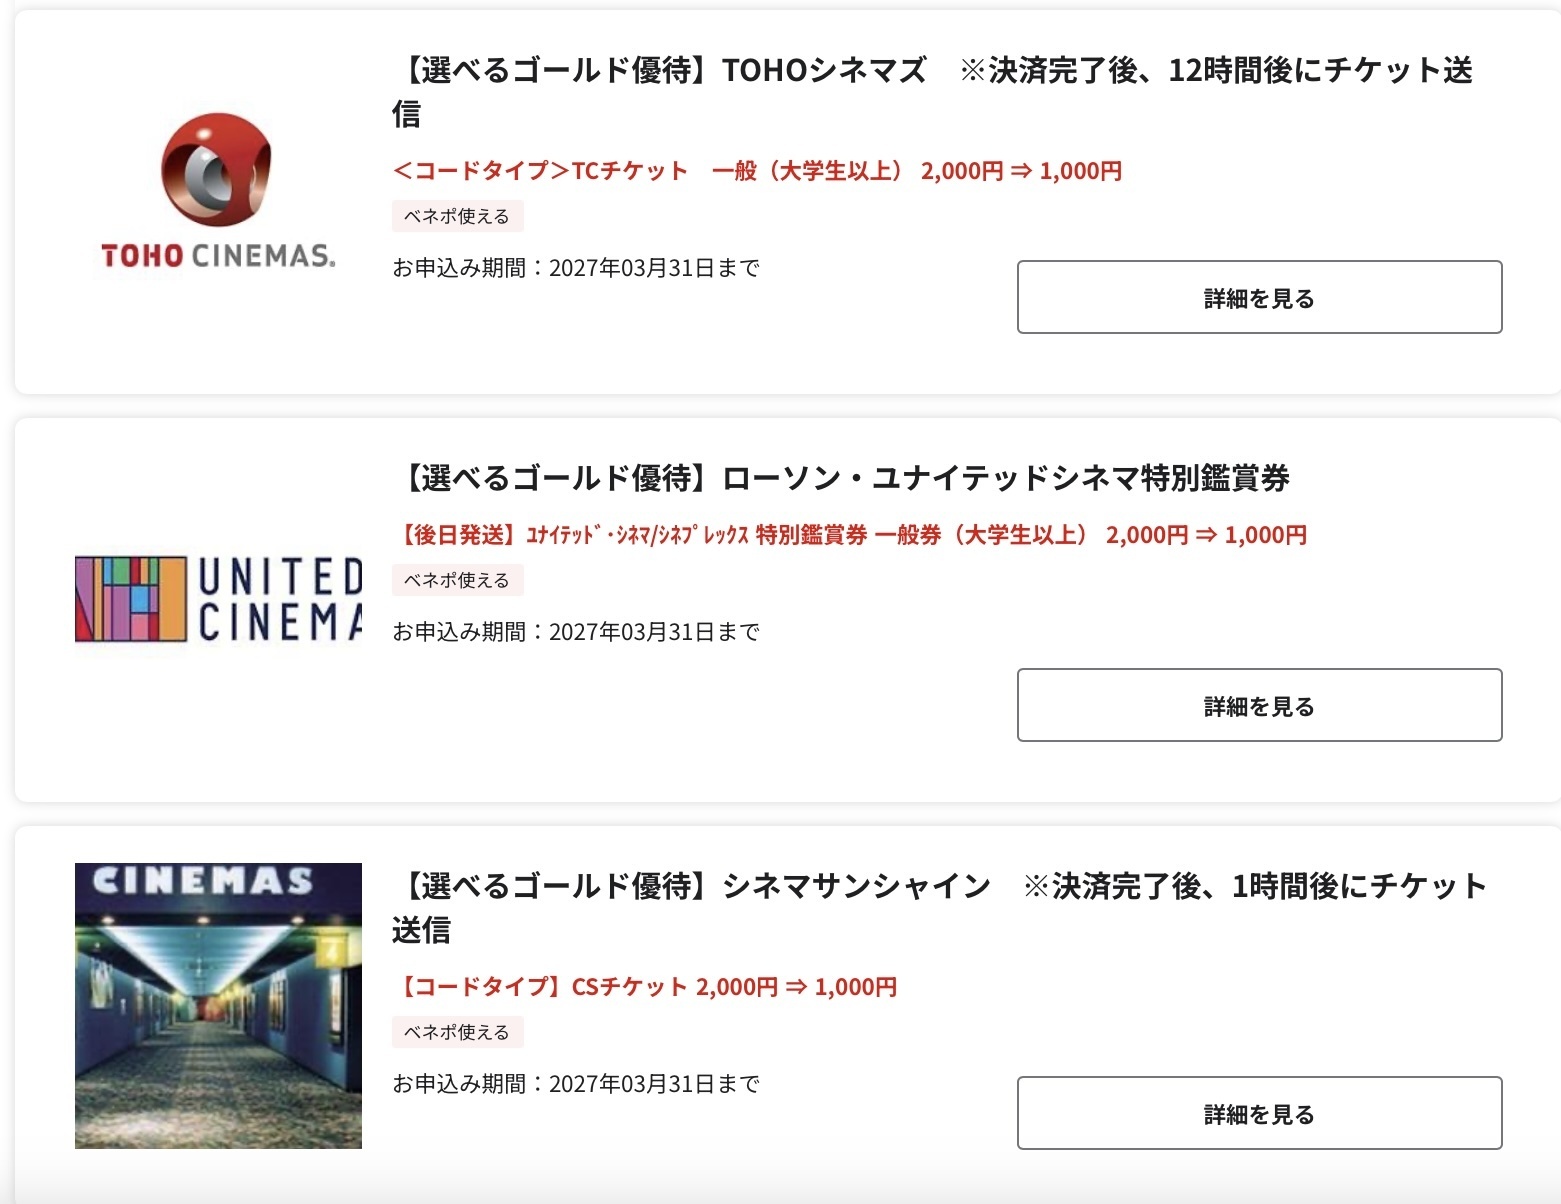Click 詳細を見る for the ユナイテッドシネマ offer
Viewport: 1561px width, 1204px height.
(x=1259, y=705)
